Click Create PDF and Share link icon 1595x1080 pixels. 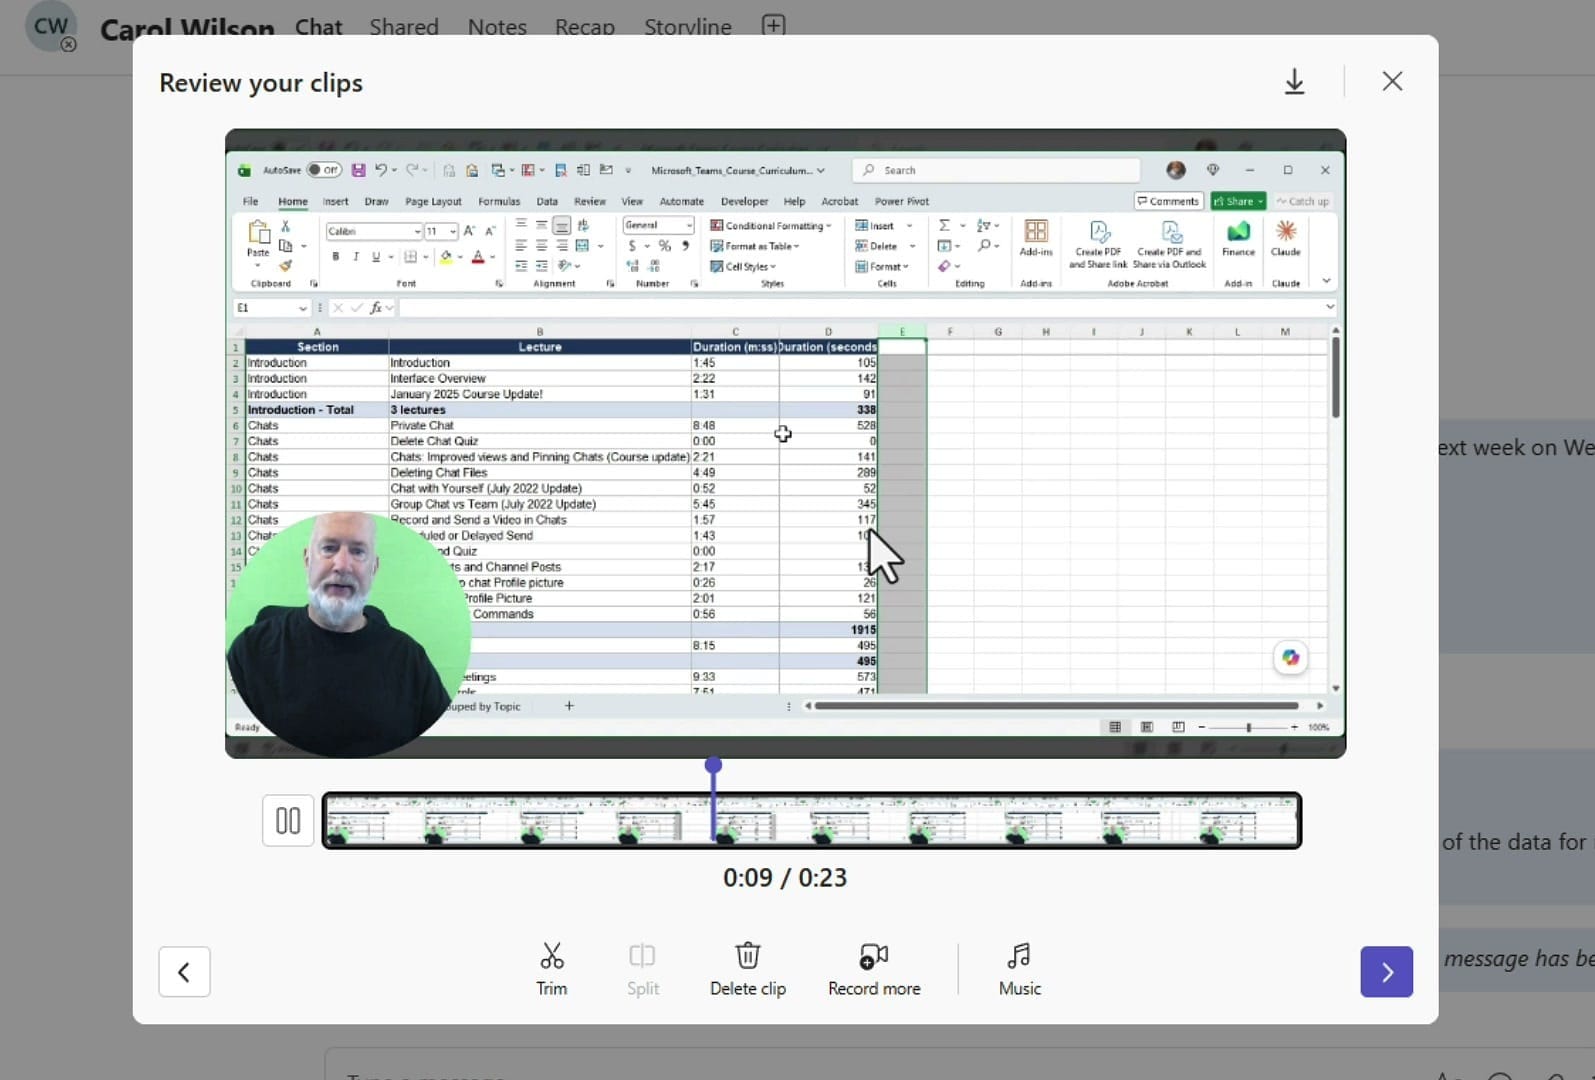[x=1098, y=244]
